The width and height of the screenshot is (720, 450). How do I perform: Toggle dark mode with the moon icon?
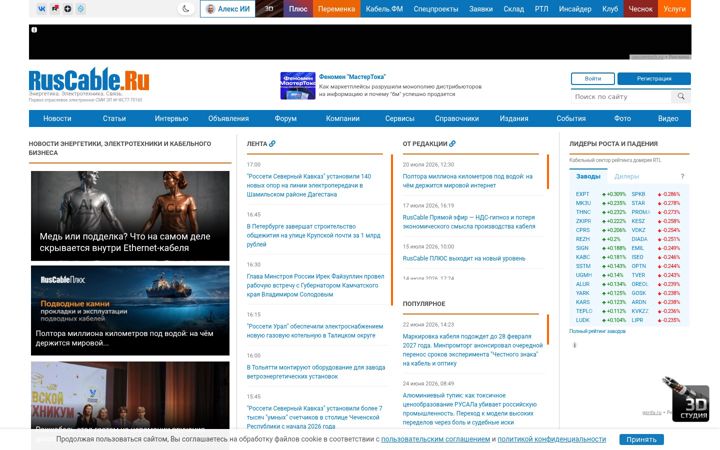(x=186, y=9)
